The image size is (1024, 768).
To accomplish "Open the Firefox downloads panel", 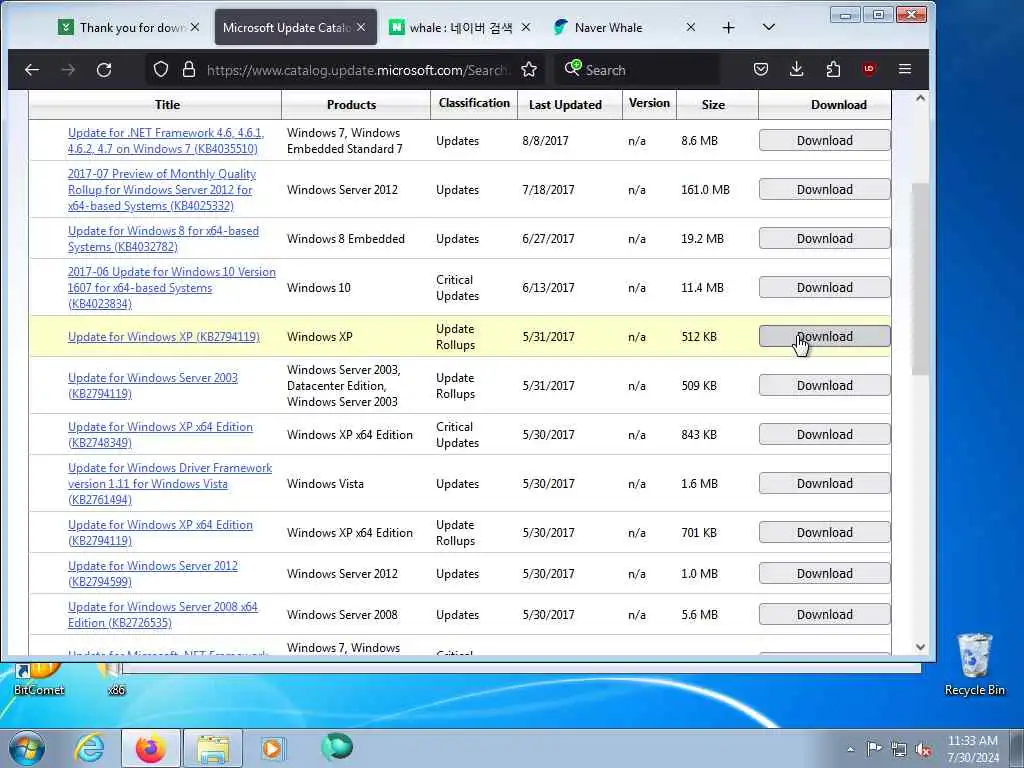I will click(796, 69).
